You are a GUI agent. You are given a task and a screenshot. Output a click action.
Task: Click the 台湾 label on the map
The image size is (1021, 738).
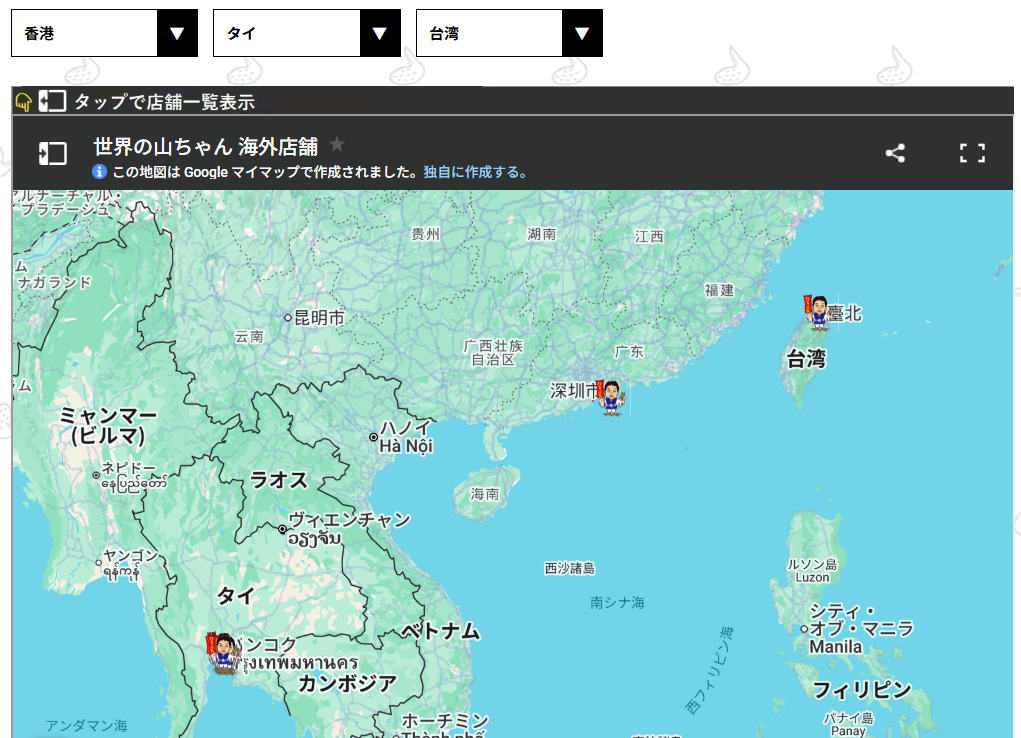805,359
